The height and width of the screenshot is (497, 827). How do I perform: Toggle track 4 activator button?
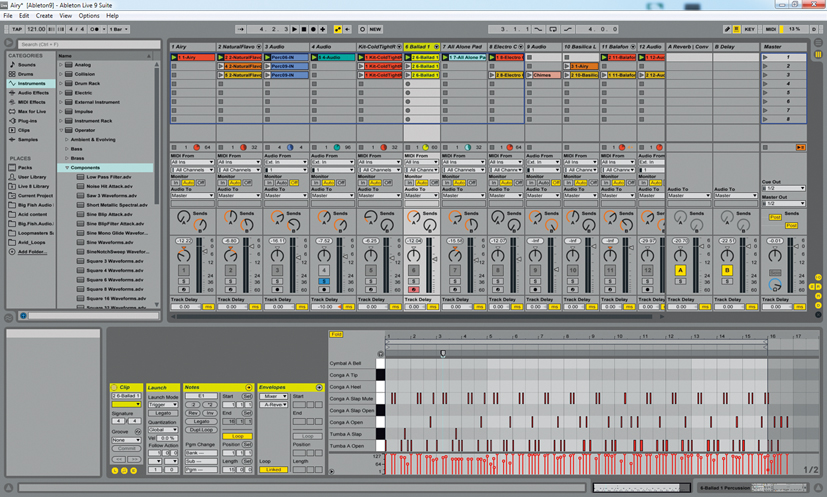tap(324, 271)
